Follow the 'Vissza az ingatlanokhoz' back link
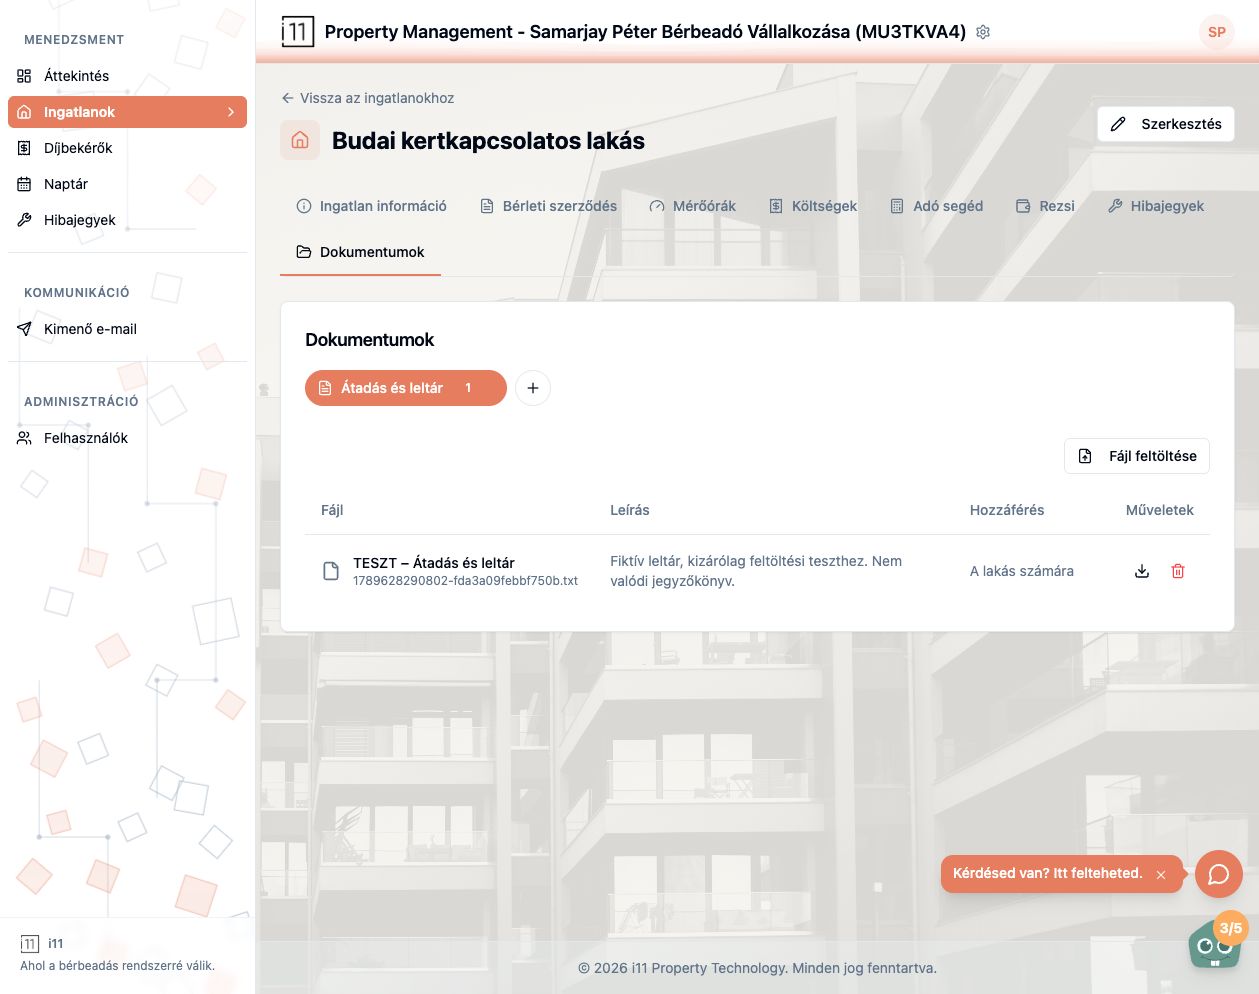The width and height of the screenshot is (1259, 994). click(368, 98)
